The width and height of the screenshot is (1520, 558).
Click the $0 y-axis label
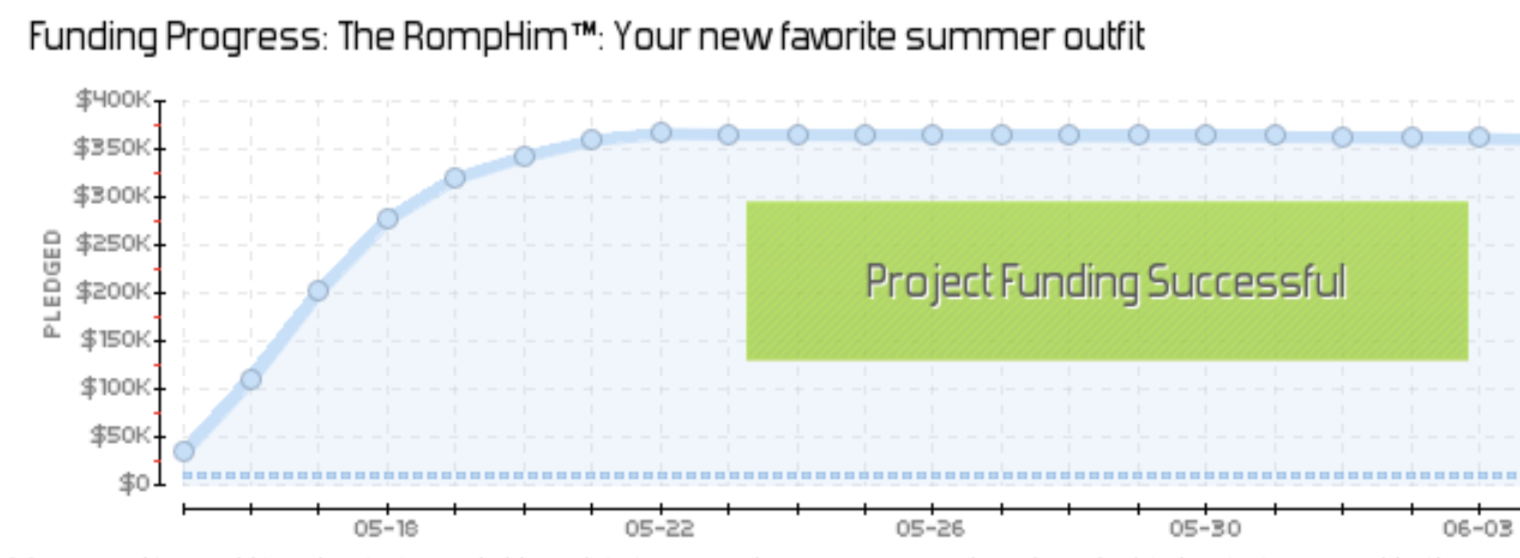click(135, 484)
